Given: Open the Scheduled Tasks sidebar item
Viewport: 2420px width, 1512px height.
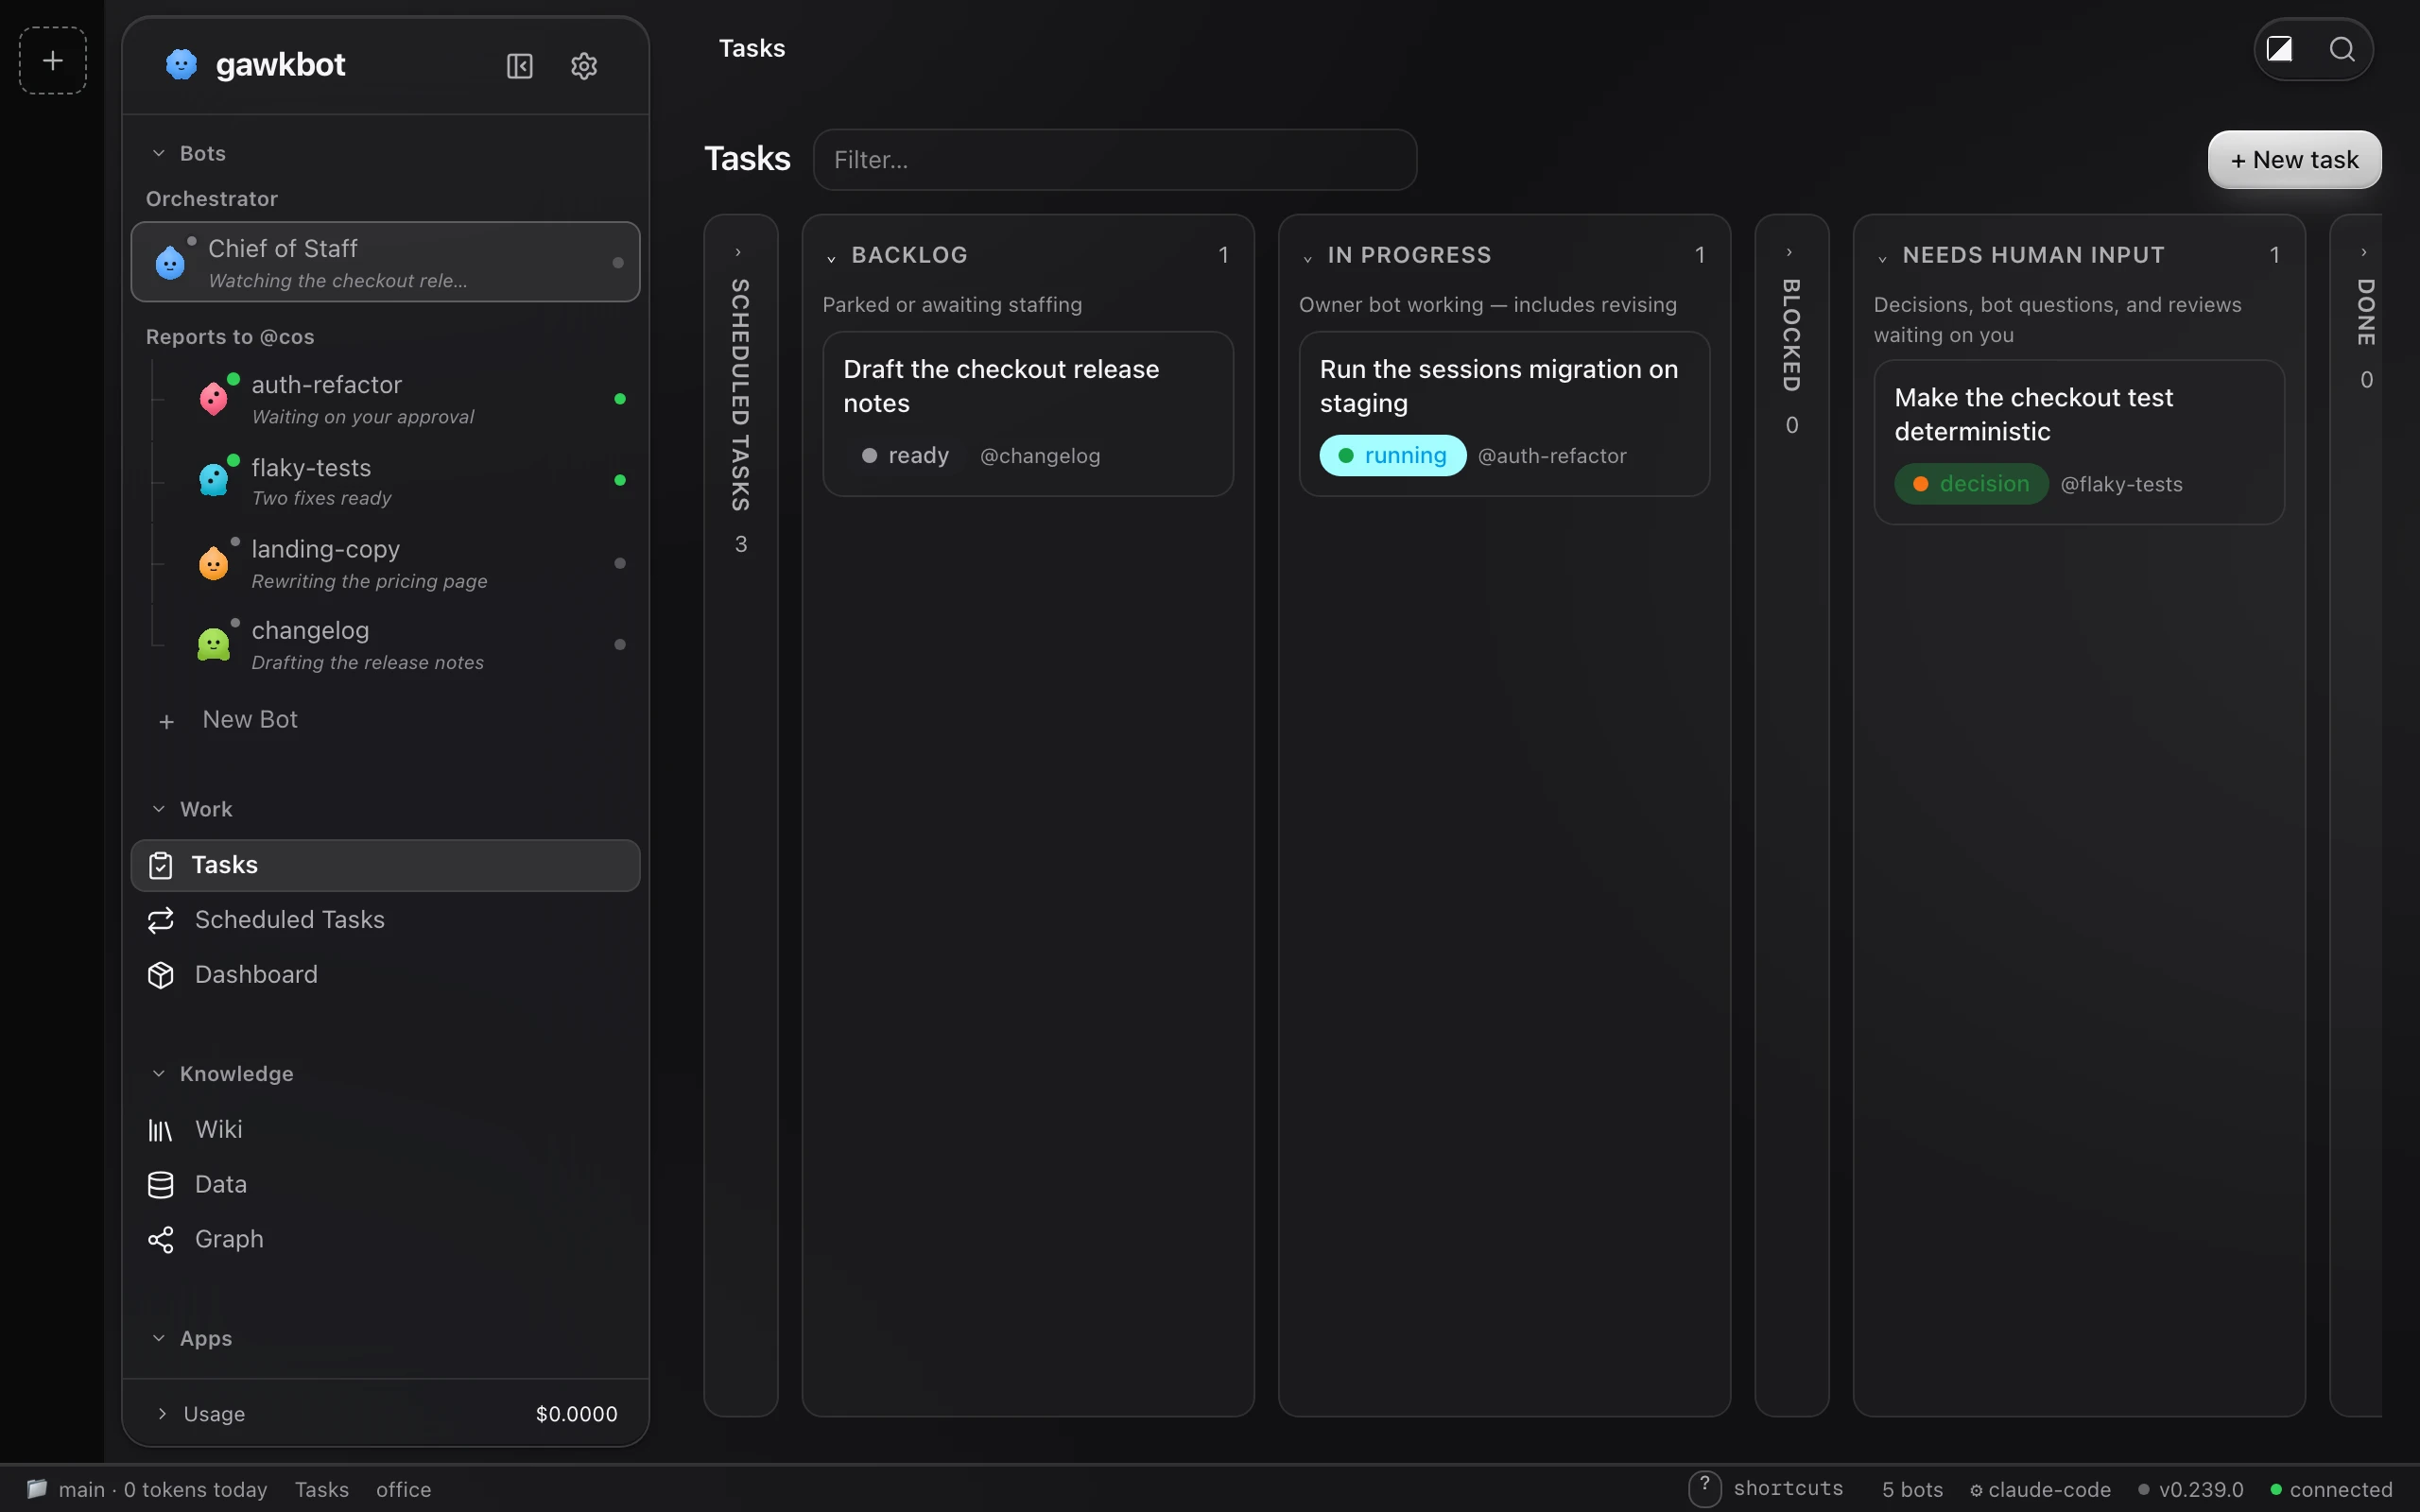Looking at the screenshot, I should click(x=386, y=920).
